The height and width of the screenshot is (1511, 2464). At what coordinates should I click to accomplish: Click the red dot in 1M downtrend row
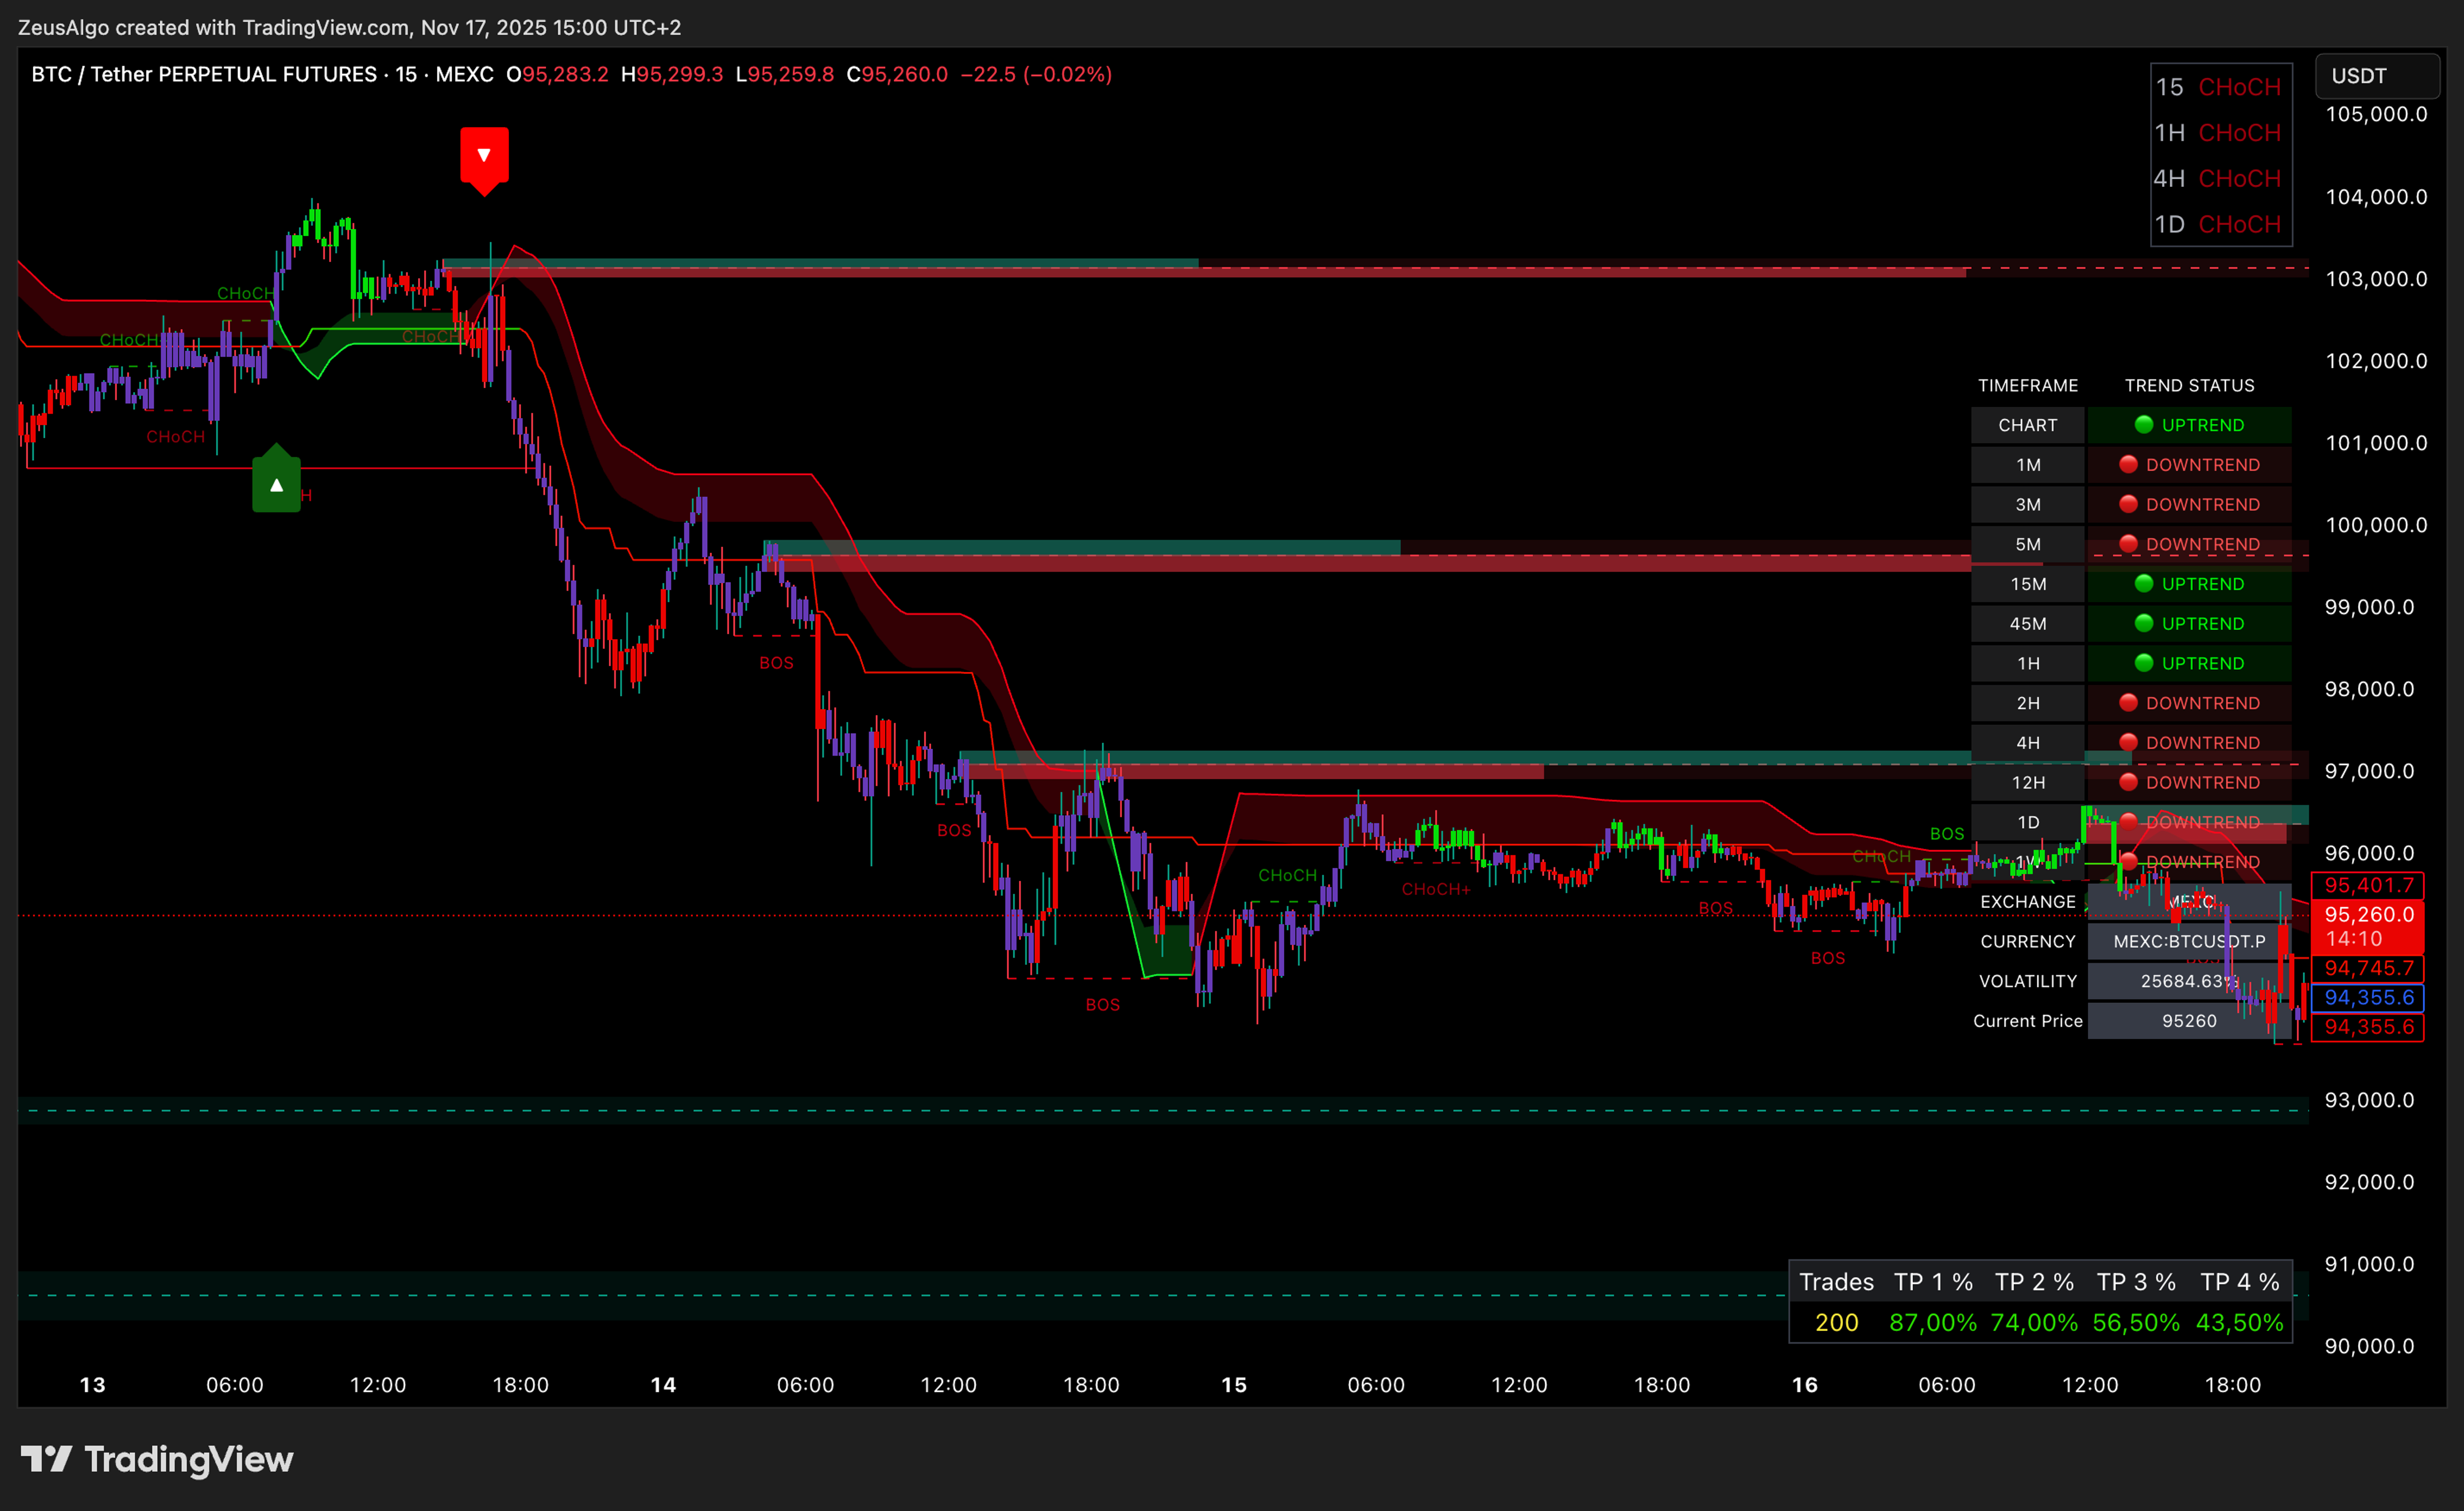2128,464
